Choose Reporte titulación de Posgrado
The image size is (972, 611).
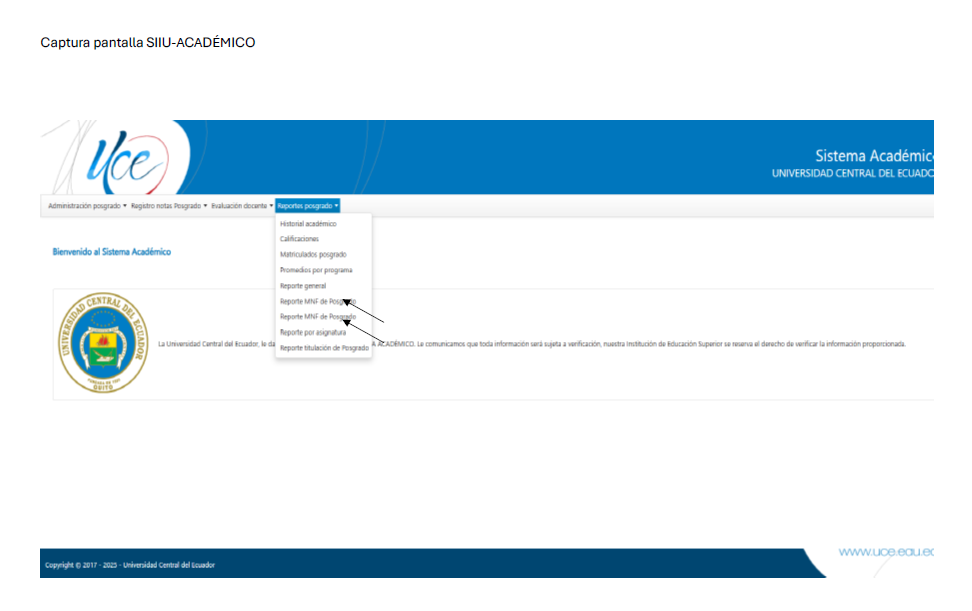[x=324, y=348]
